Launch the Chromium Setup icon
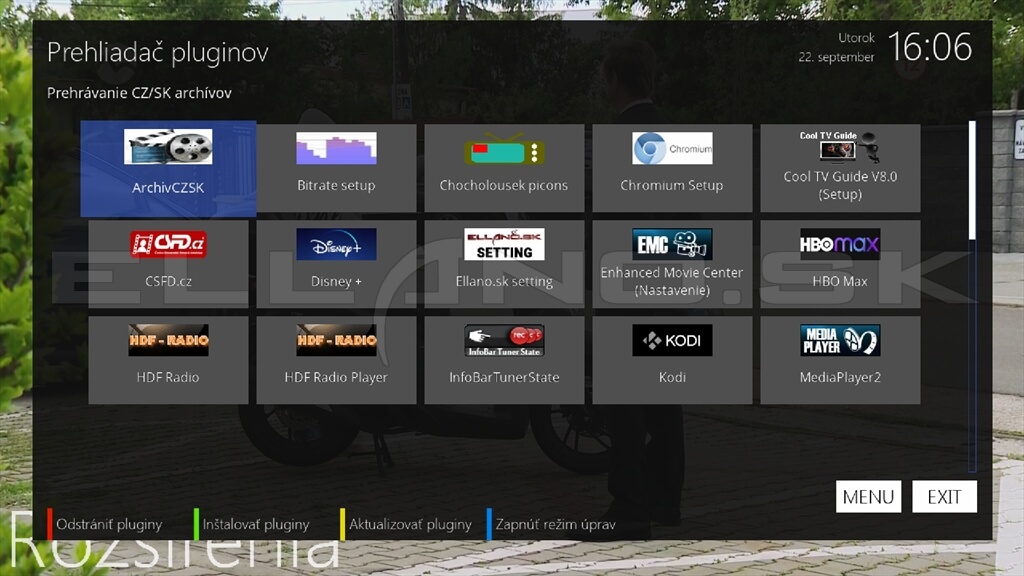 click(672, 148)
